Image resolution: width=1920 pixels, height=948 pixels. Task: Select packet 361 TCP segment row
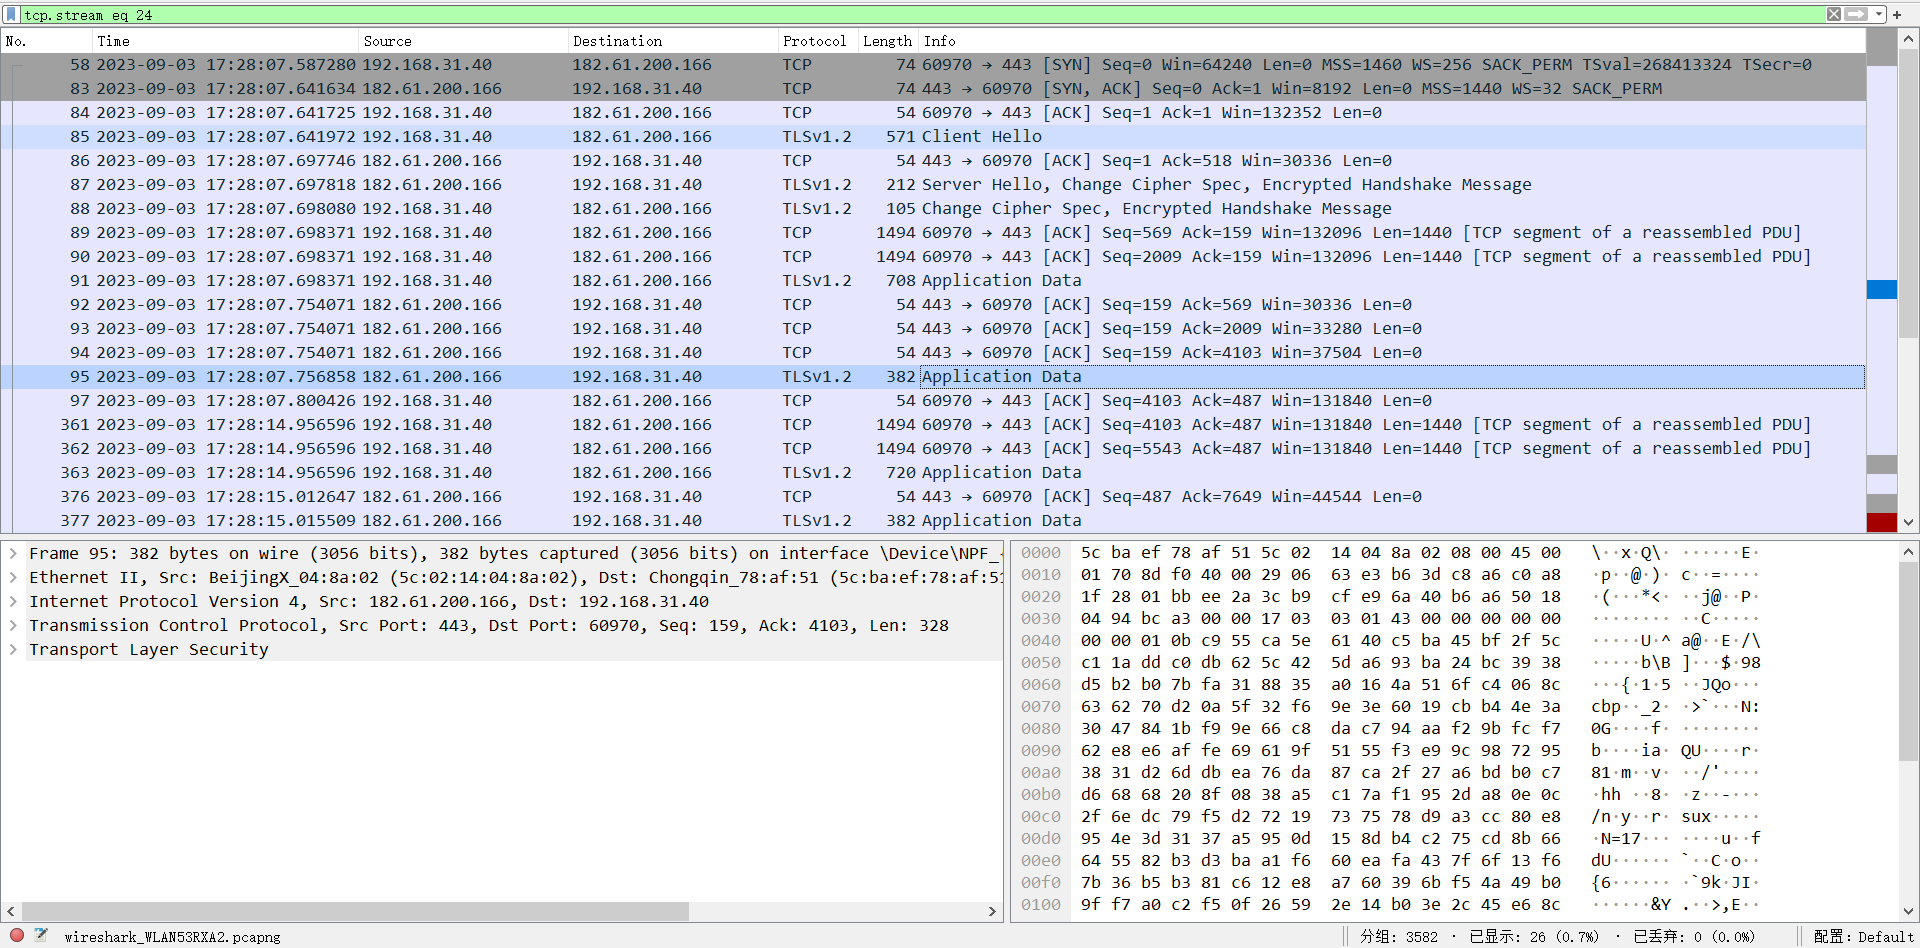click(933, 425)
